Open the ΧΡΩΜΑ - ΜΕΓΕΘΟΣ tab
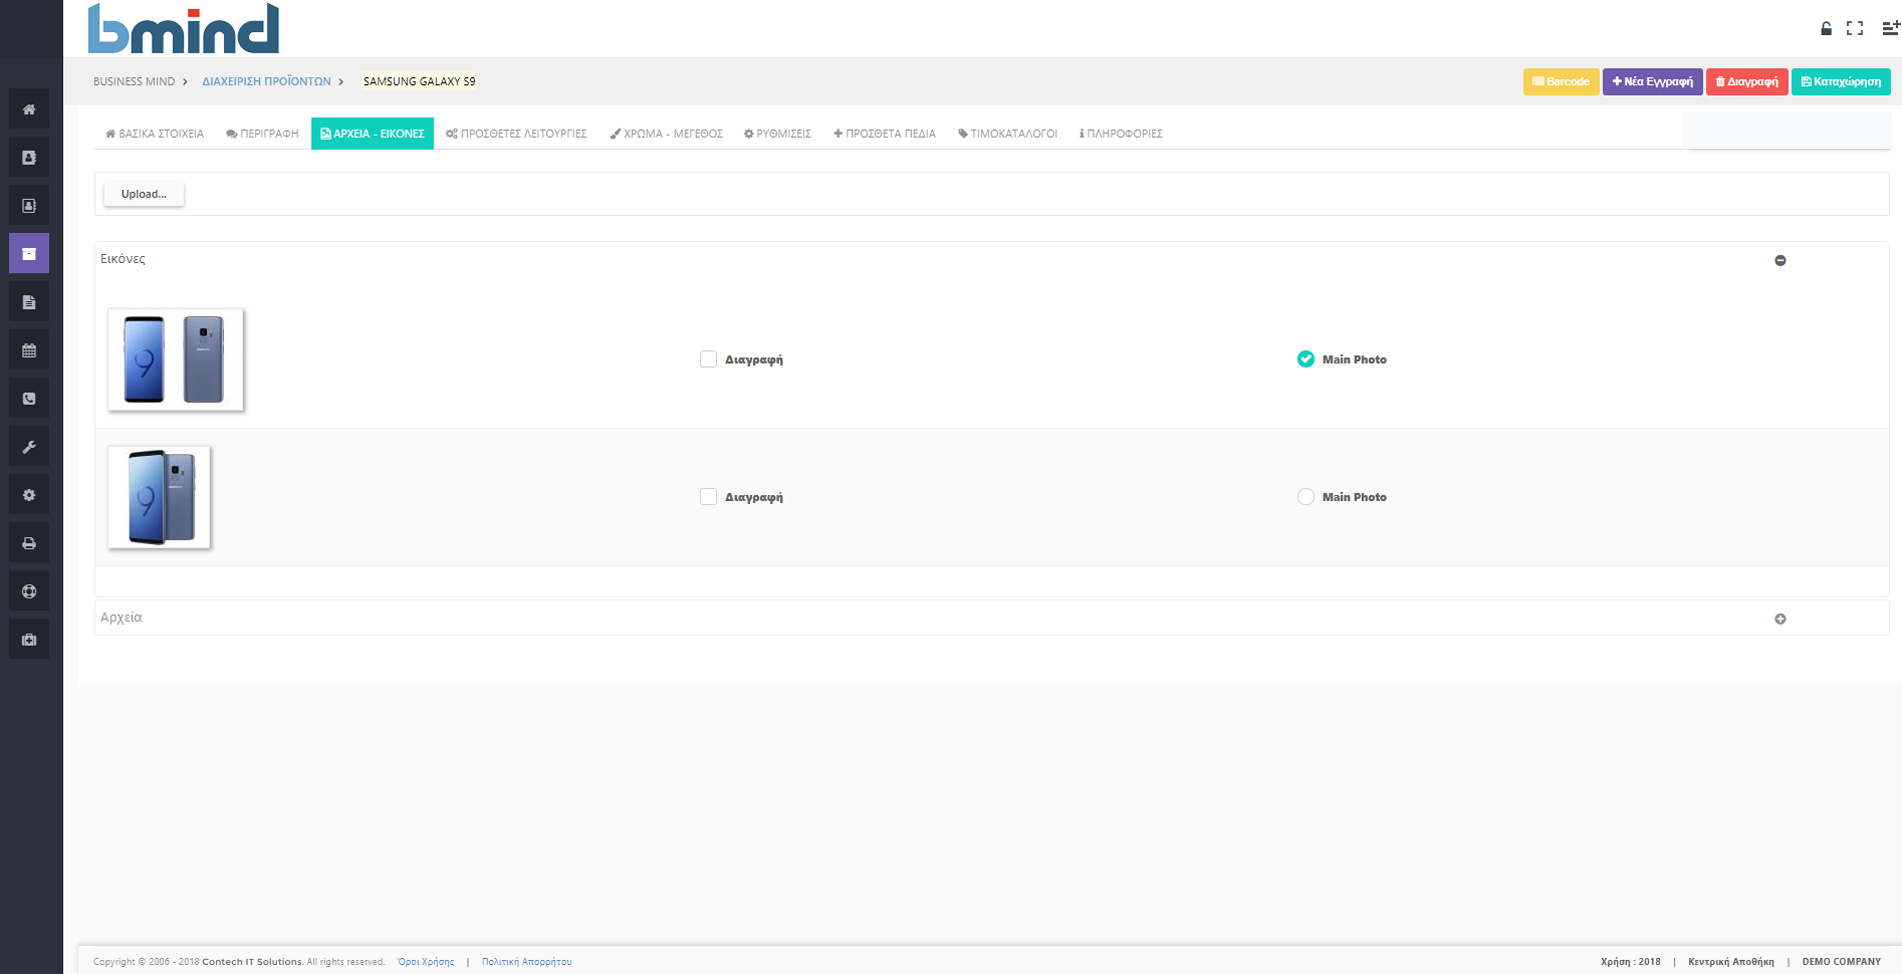This screenshot has height=974, width=1902. (x=666, y=133)
